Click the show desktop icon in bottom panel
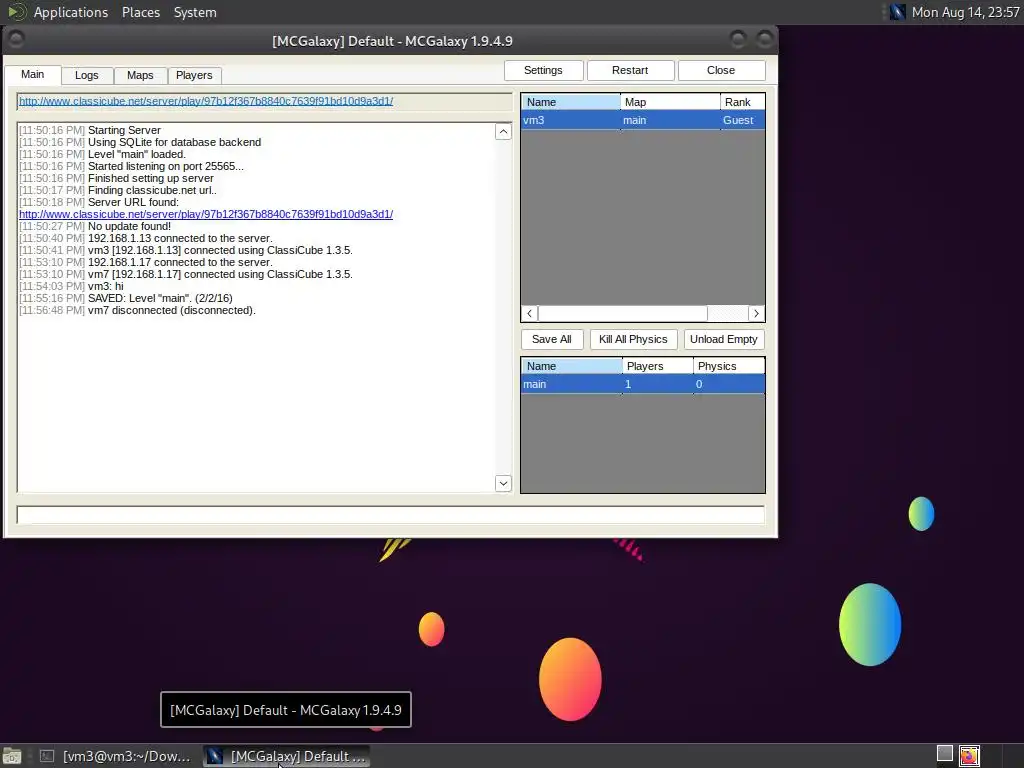 pyautogui.click(x=12, y=756)
